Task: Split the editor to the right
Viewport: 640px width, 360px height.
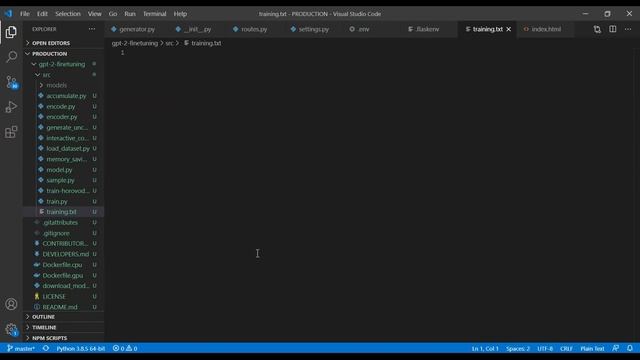Action: click(613, 29)
